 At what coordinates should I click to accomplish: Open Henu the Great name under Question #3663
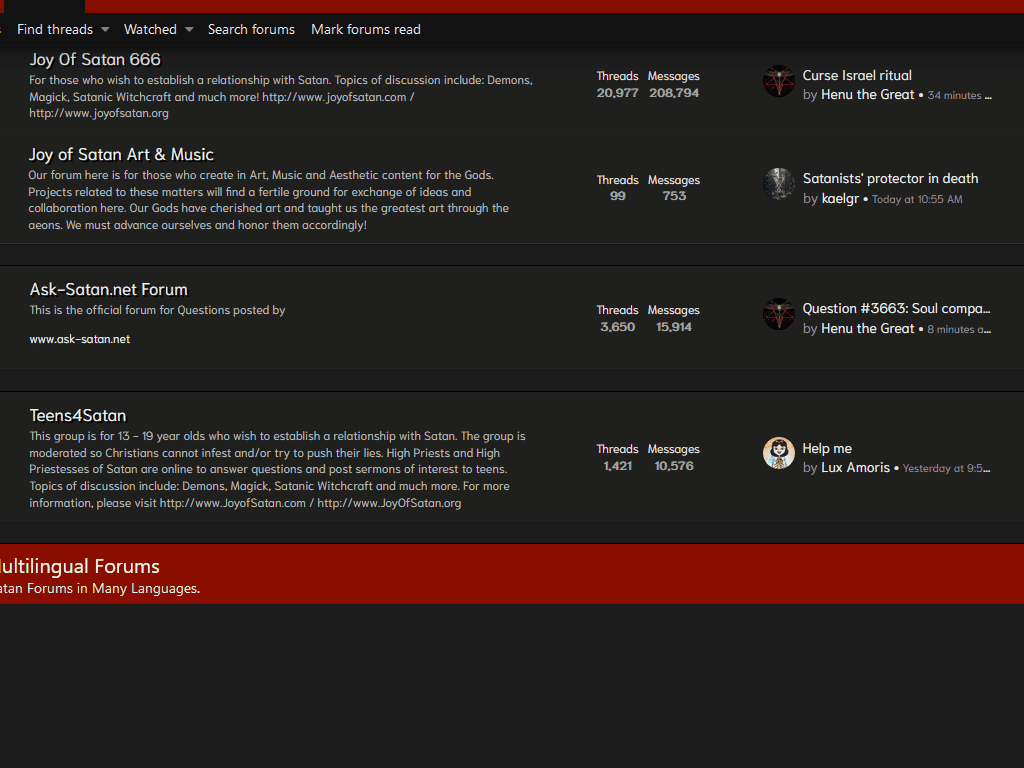tap(867, 328)
